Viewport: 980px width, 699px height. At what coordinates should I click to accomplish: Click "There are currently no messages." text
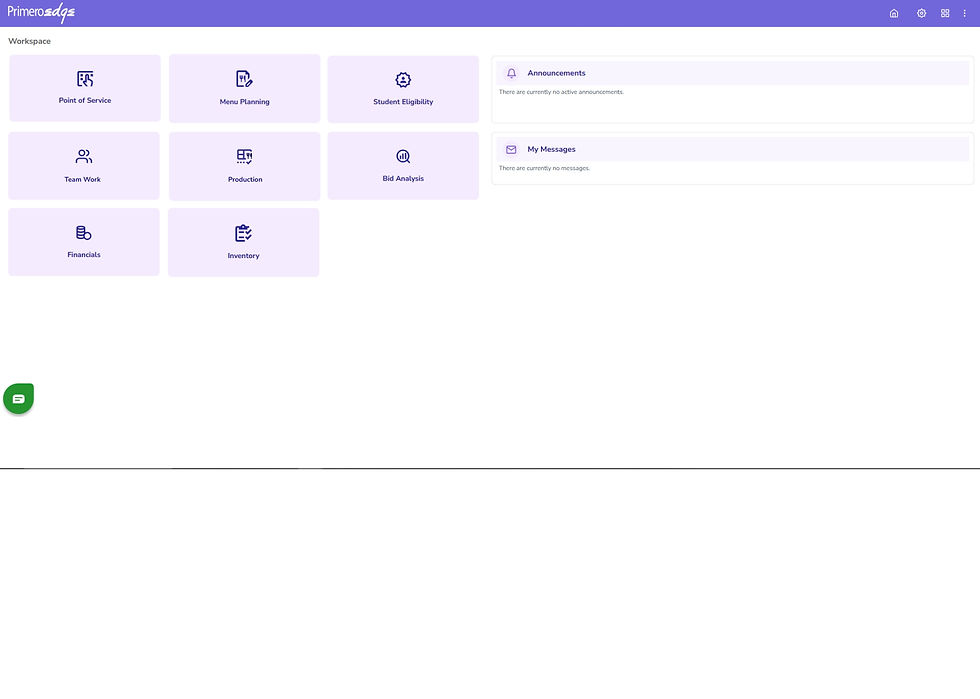click(x=544, y=168)
